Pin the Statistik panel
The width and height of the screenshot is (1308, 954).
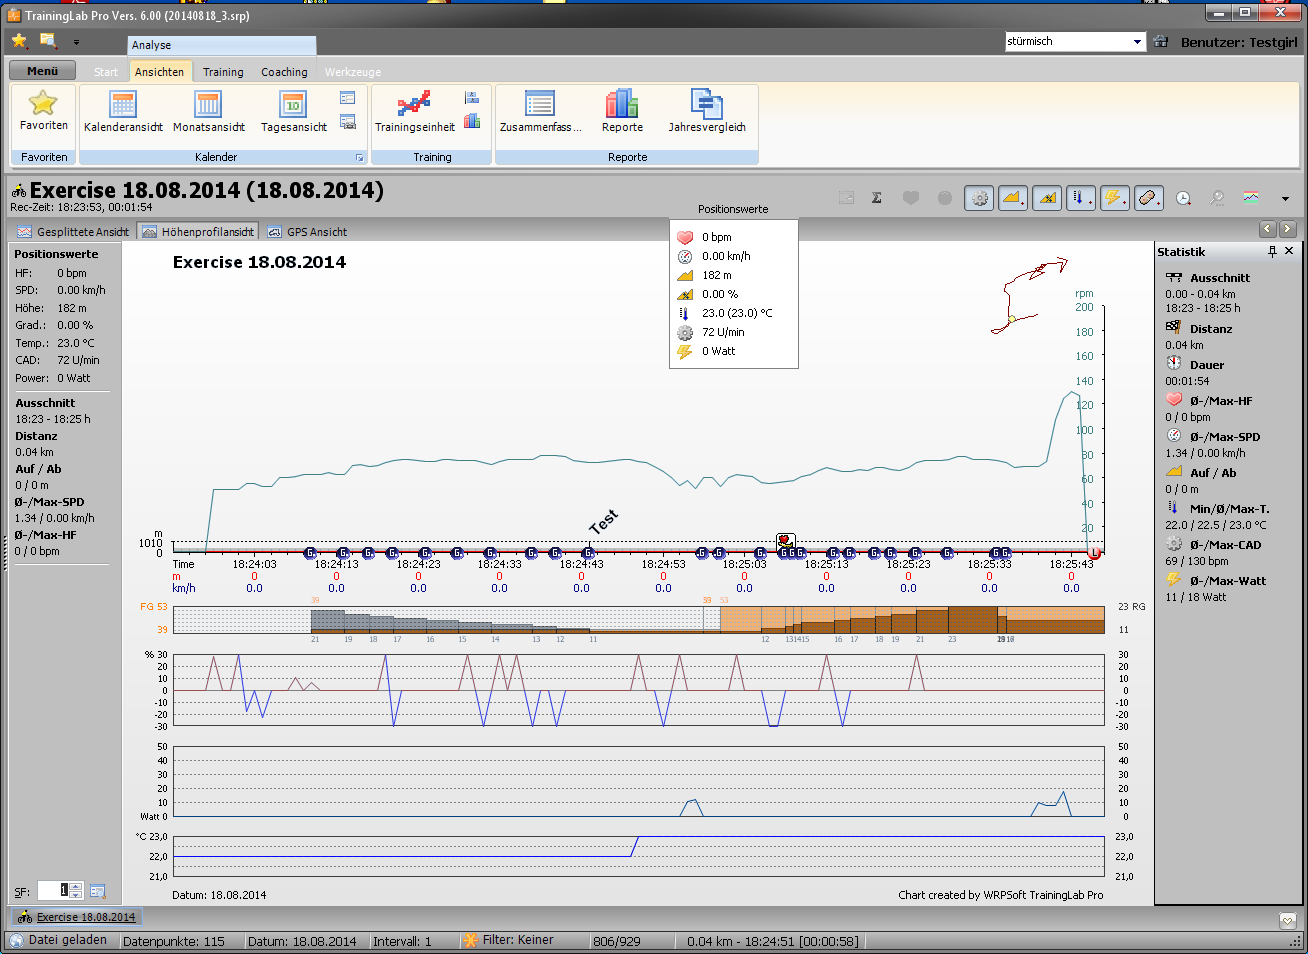[1272, 251]
